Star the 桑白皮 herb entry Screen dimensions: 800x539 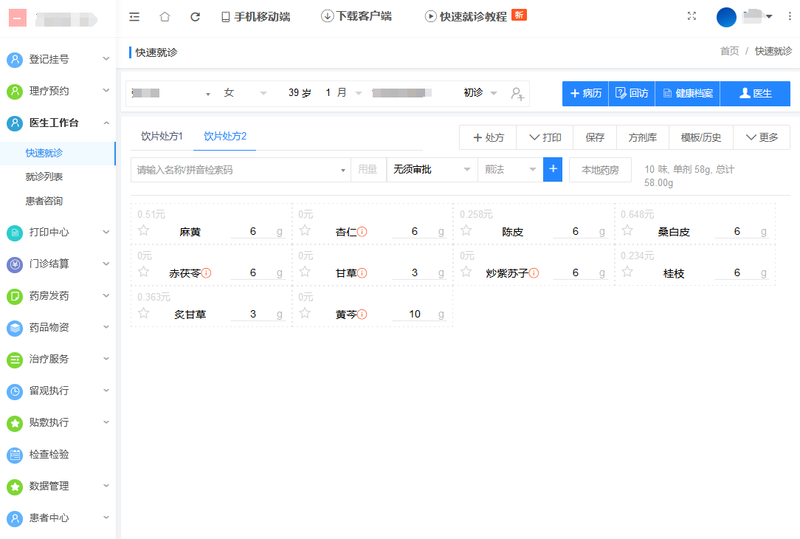coord(627,231)
